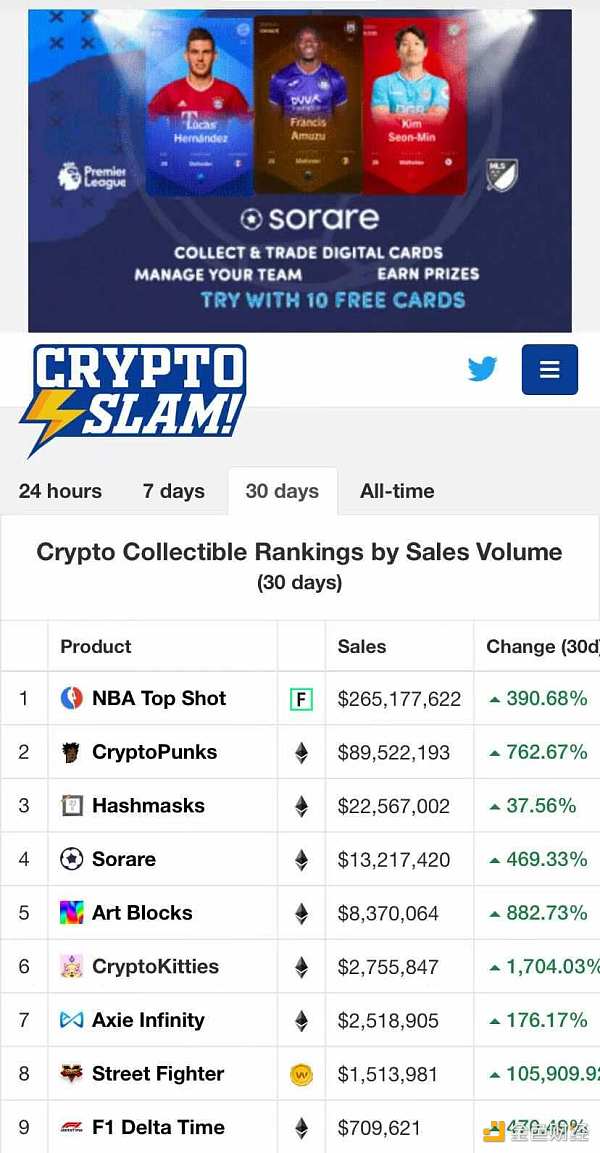Open the hamburger menu button

tap(549, 369)
